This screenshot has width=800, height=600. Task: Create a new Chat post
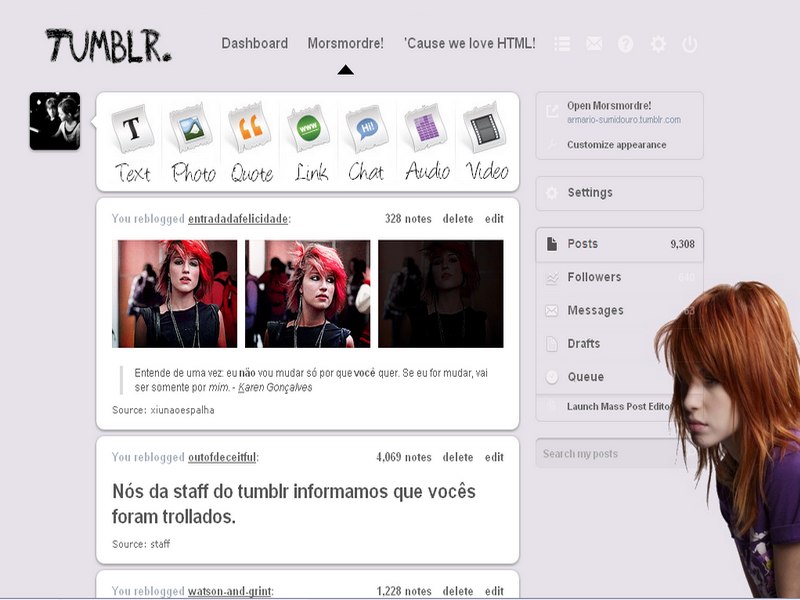pyautogui.click(x=366, y=143)
